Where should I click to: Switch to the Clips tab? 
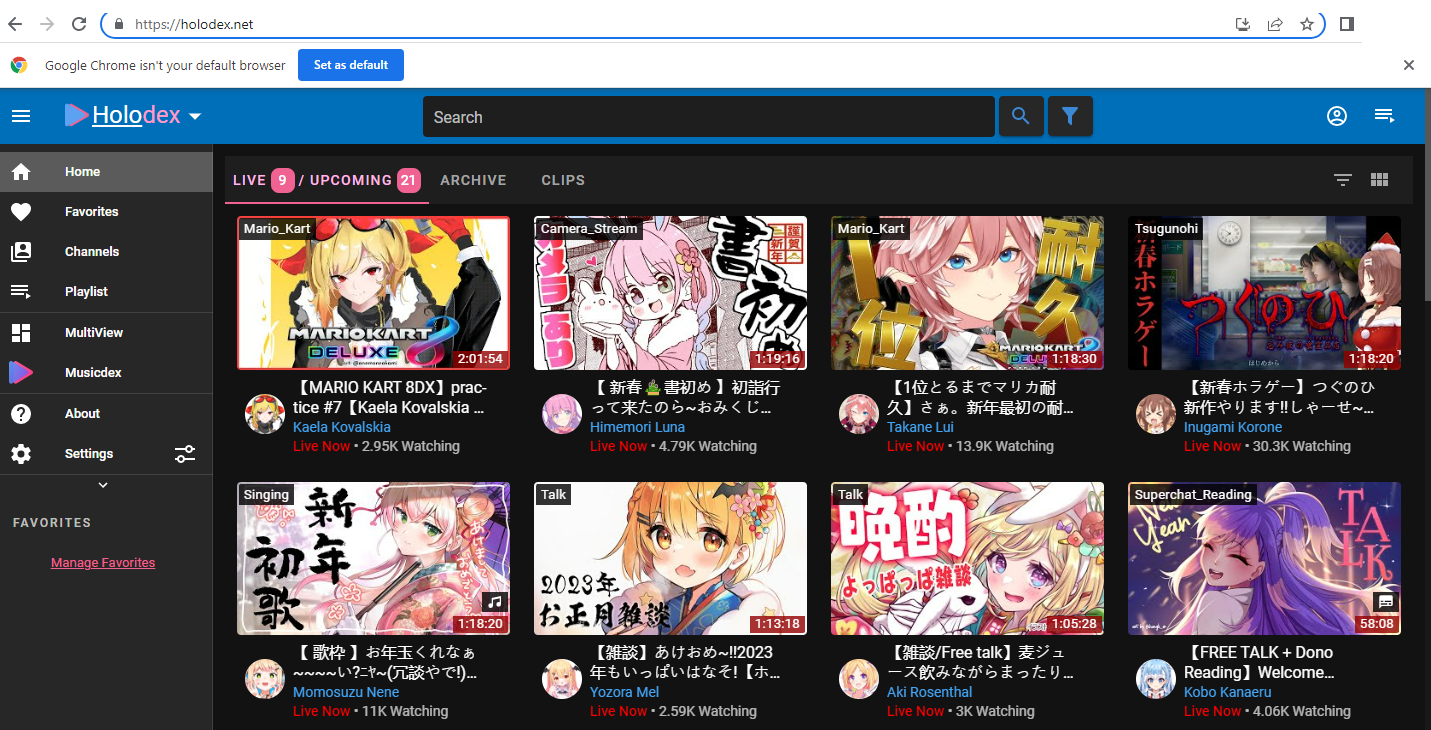click(x=563, y=180)
